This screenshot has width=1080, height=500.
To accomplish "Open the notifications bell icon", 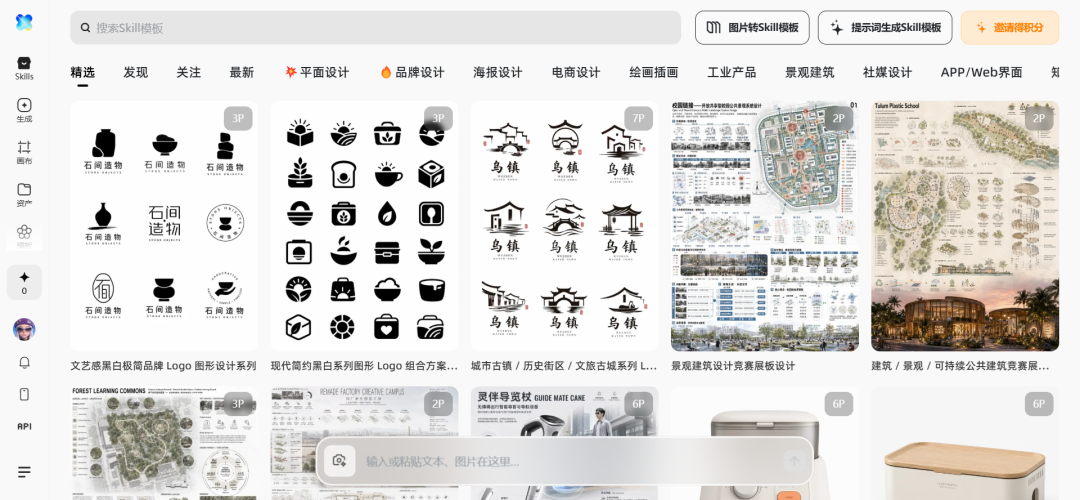I will 24,362.
